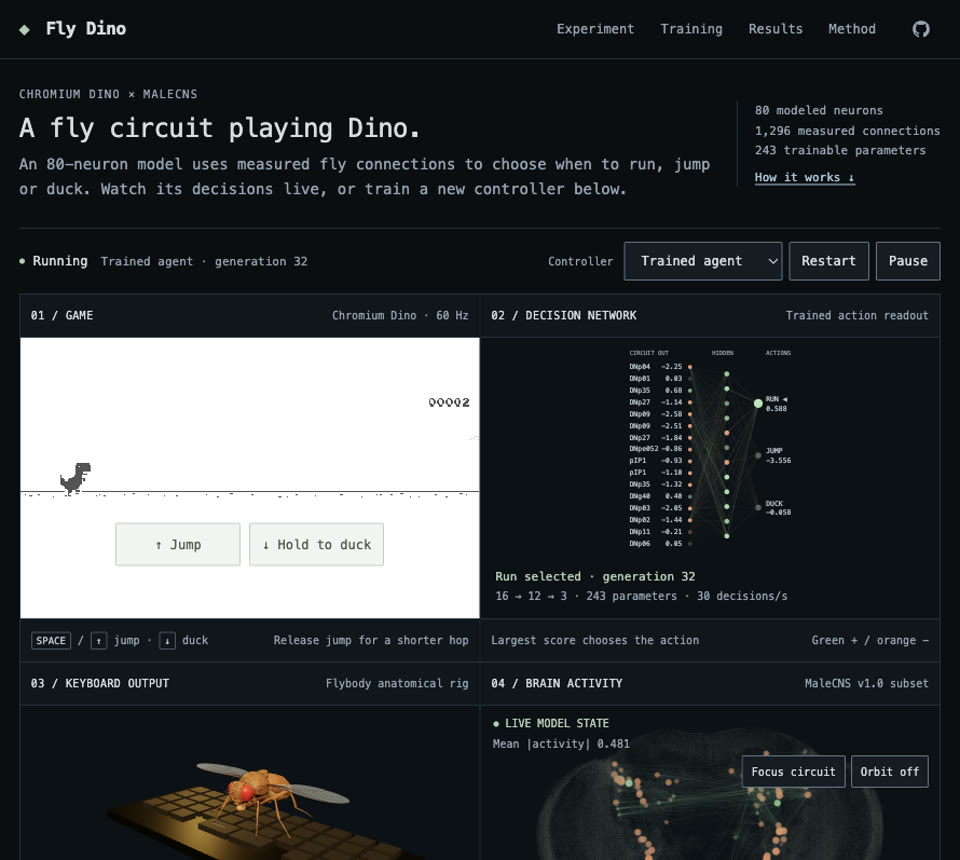Viewport: 960px width, 860px height.
Task: Click the JUMP action output node
Action: [758, 455]
